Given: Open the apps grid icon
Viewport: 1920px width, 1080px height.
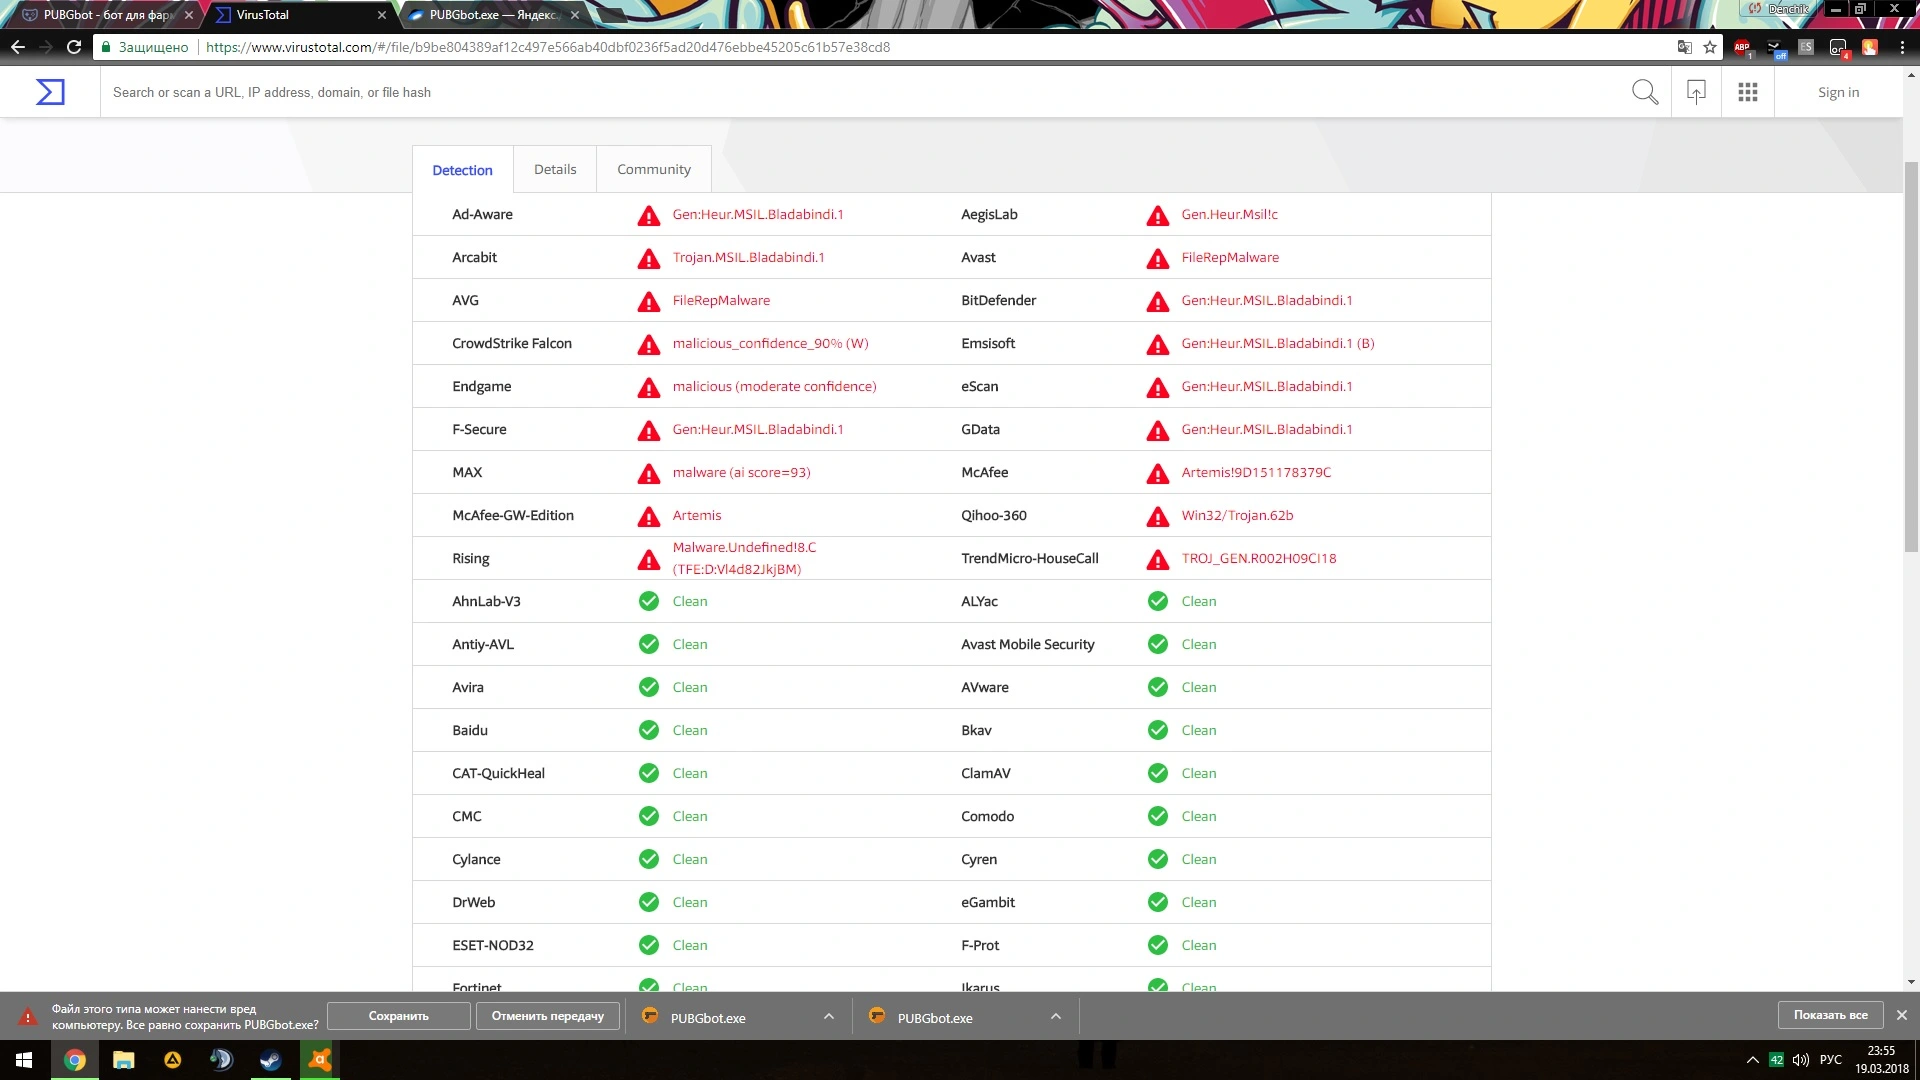Looking at the screenshot, I should click(1748, 92).
